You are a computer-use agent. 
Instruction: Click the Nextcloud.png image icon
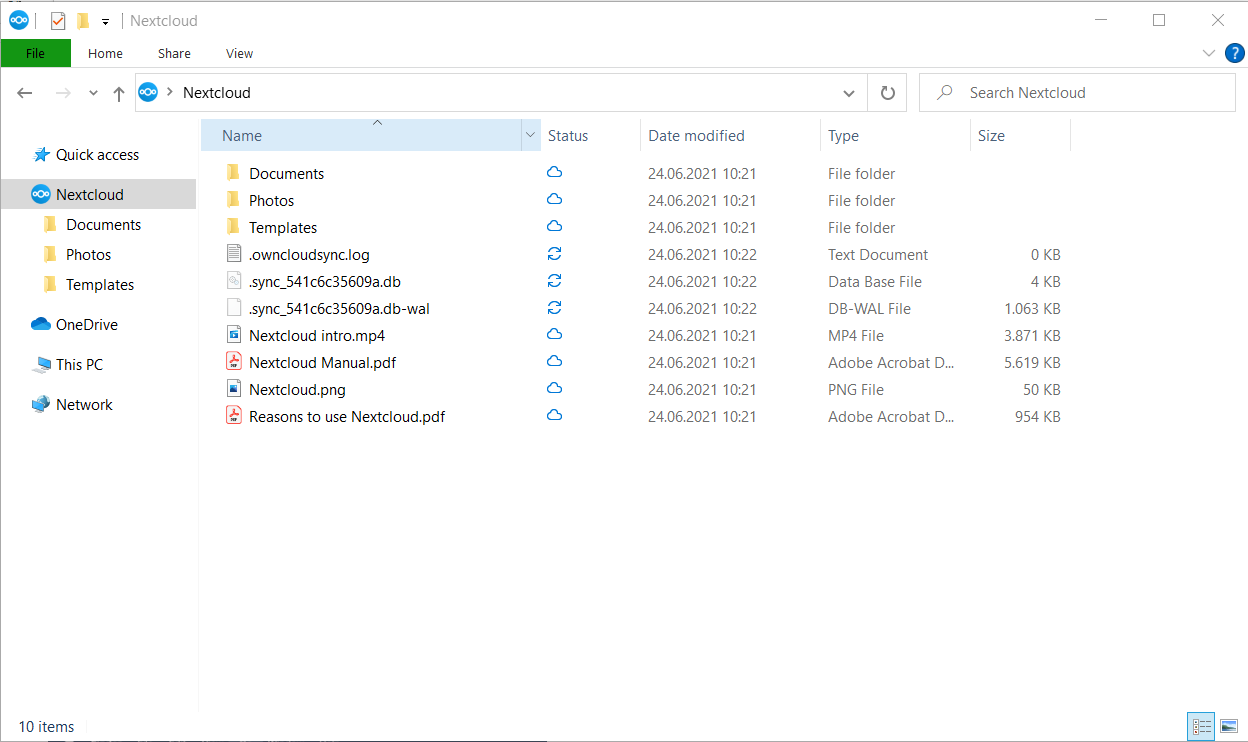click(234, 389)
